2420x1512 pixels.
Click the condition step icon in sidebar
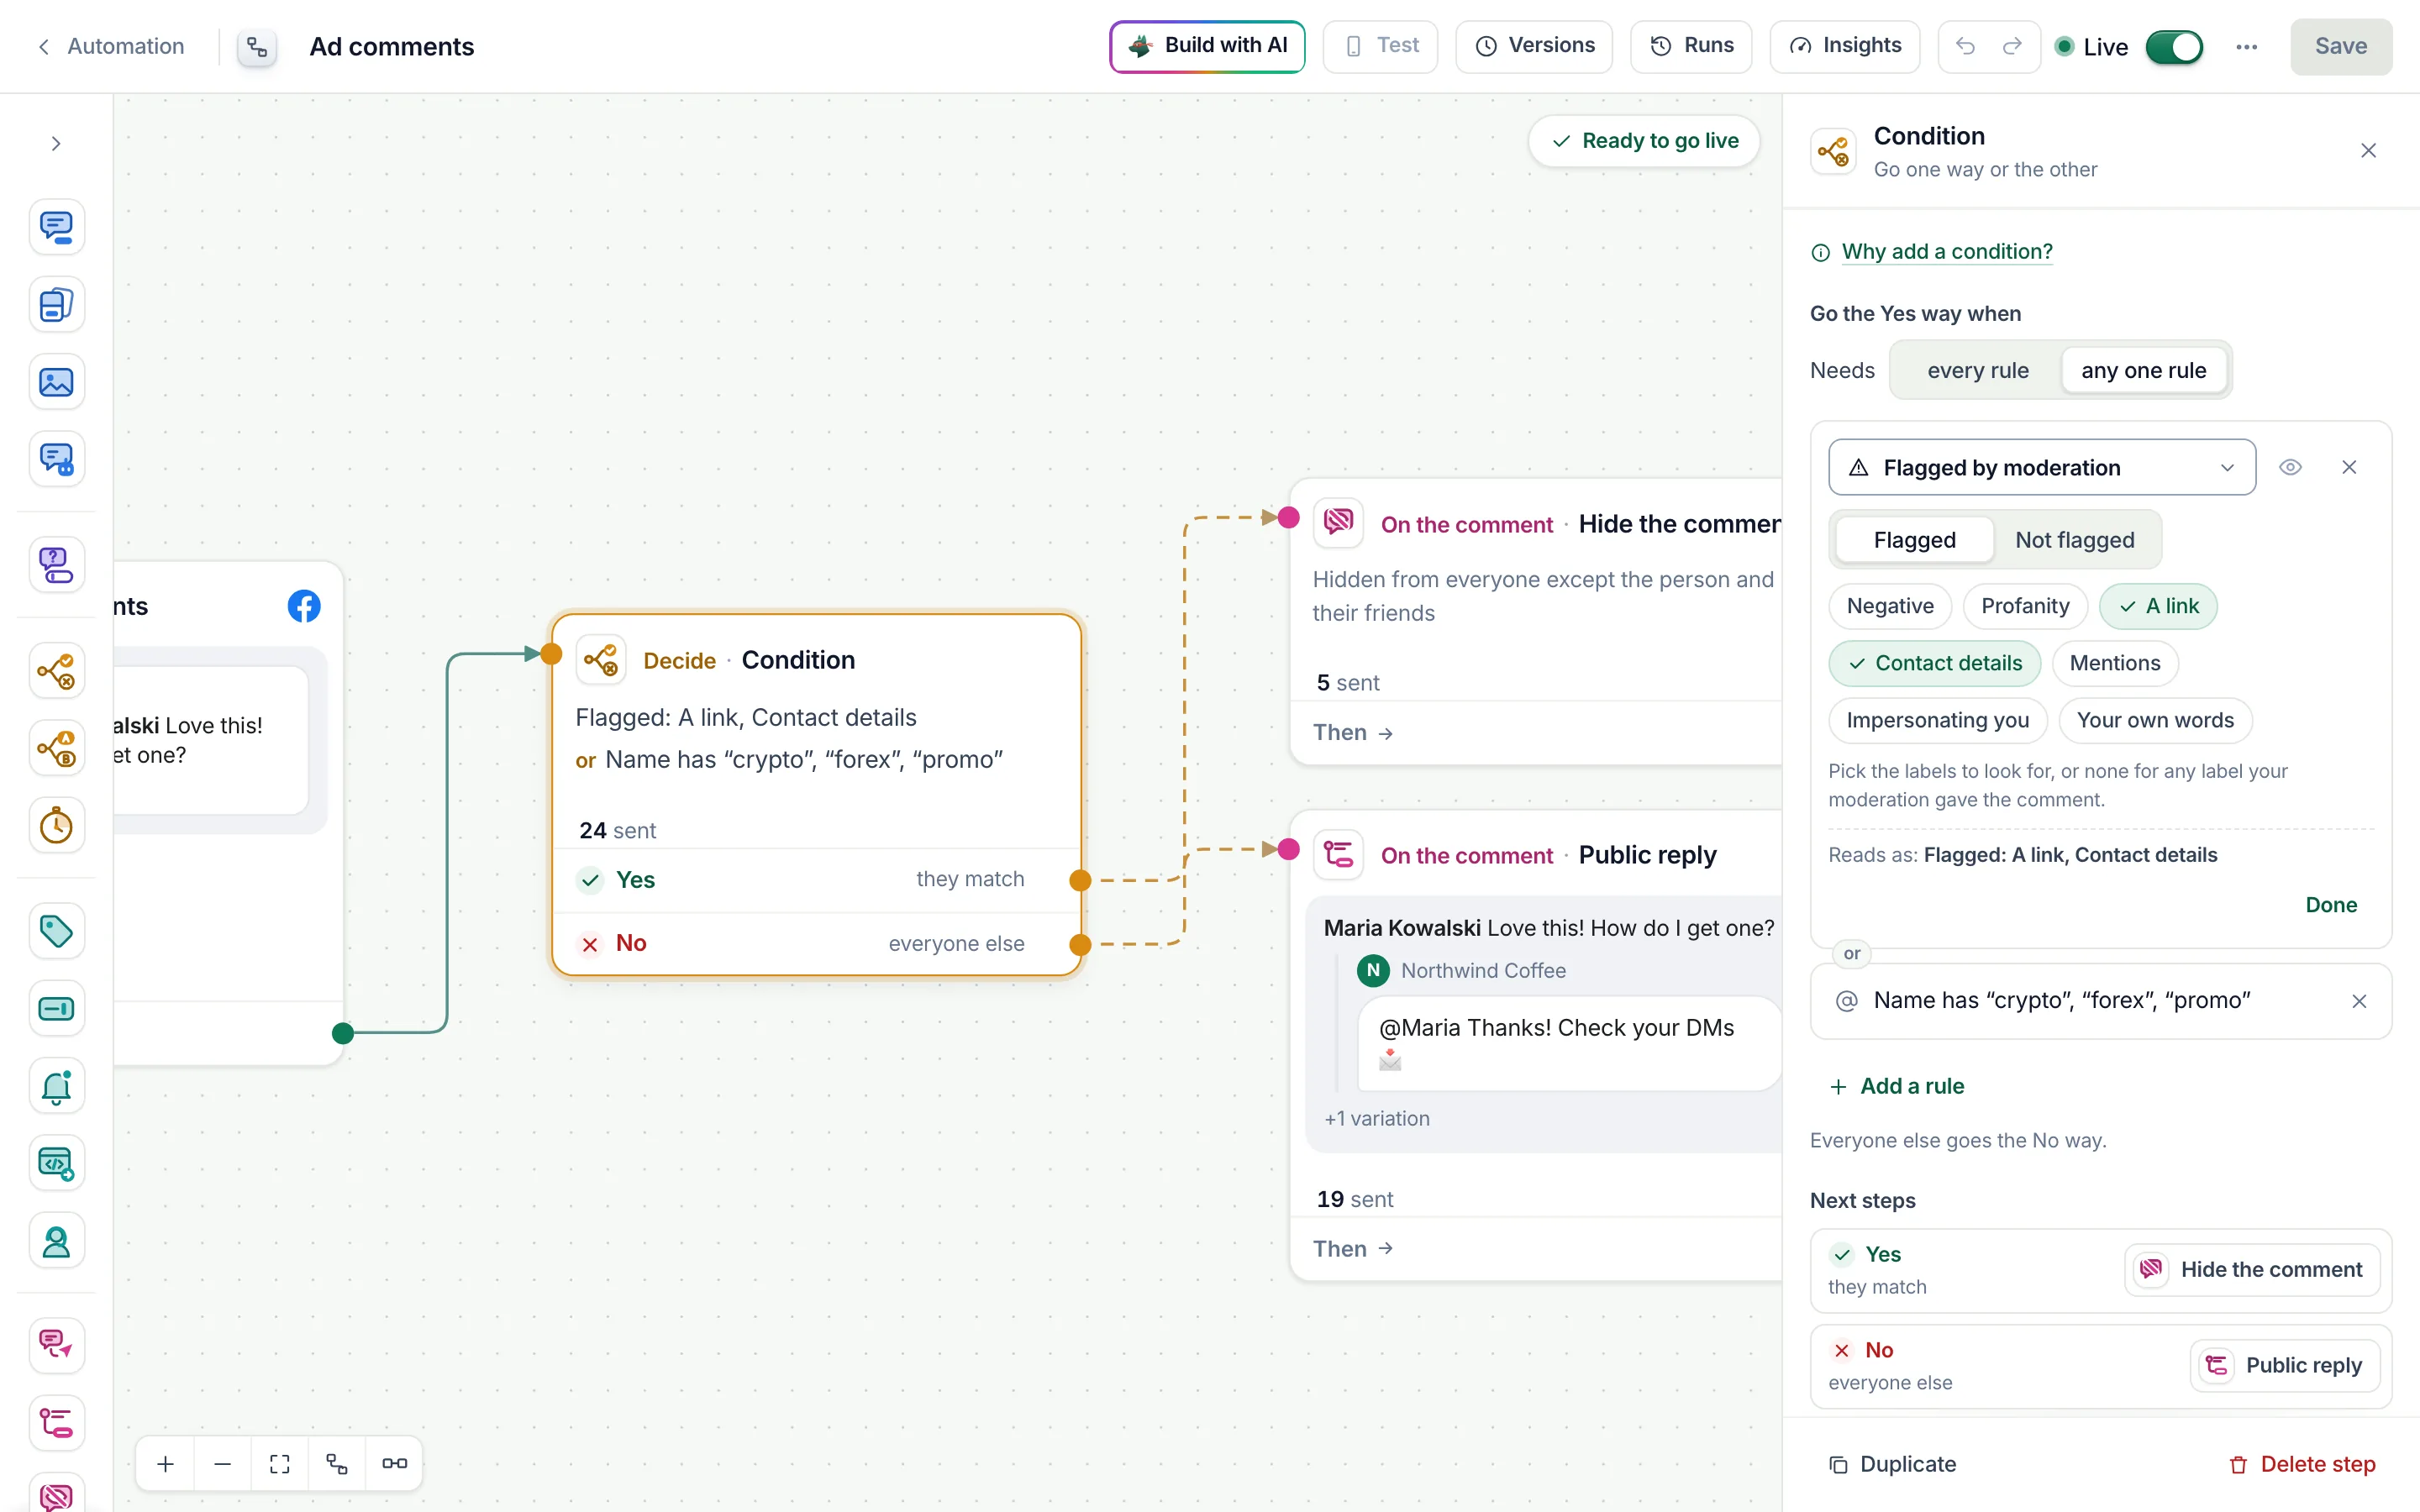pyautogui.click(x=56, y=671)
